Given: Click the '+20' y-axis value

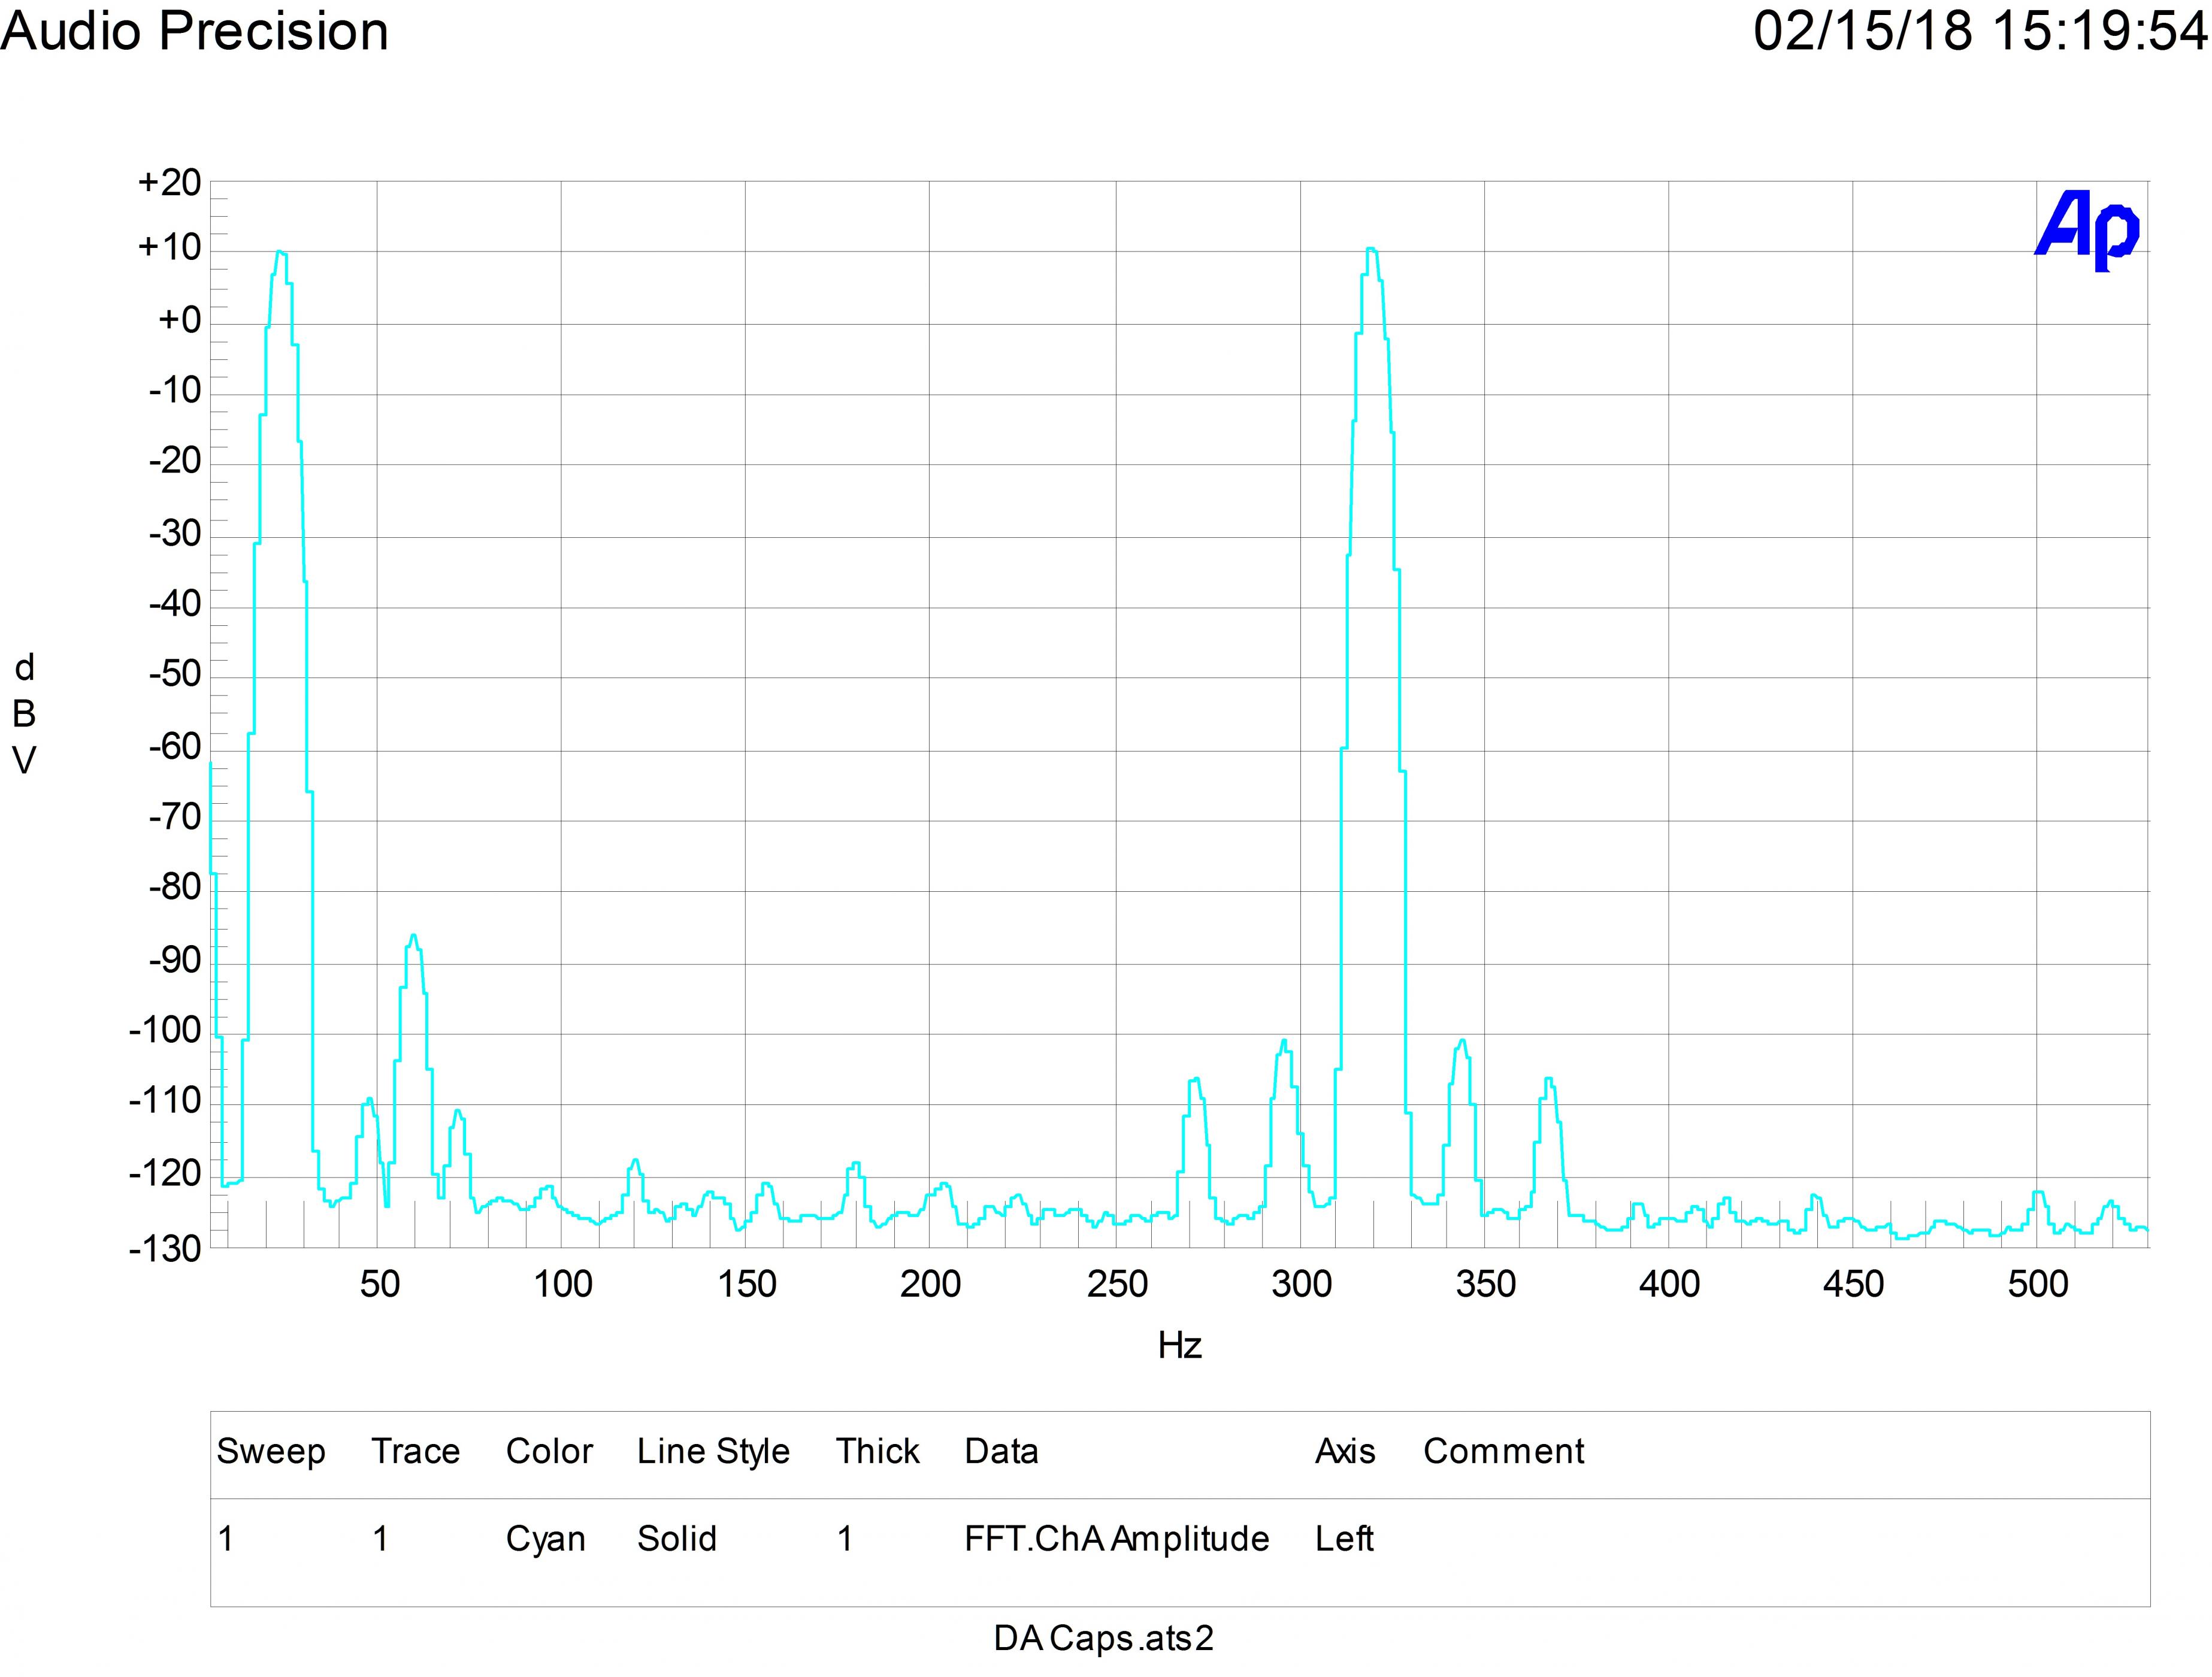Looking at the screenshot, I should tap(170, 182).
